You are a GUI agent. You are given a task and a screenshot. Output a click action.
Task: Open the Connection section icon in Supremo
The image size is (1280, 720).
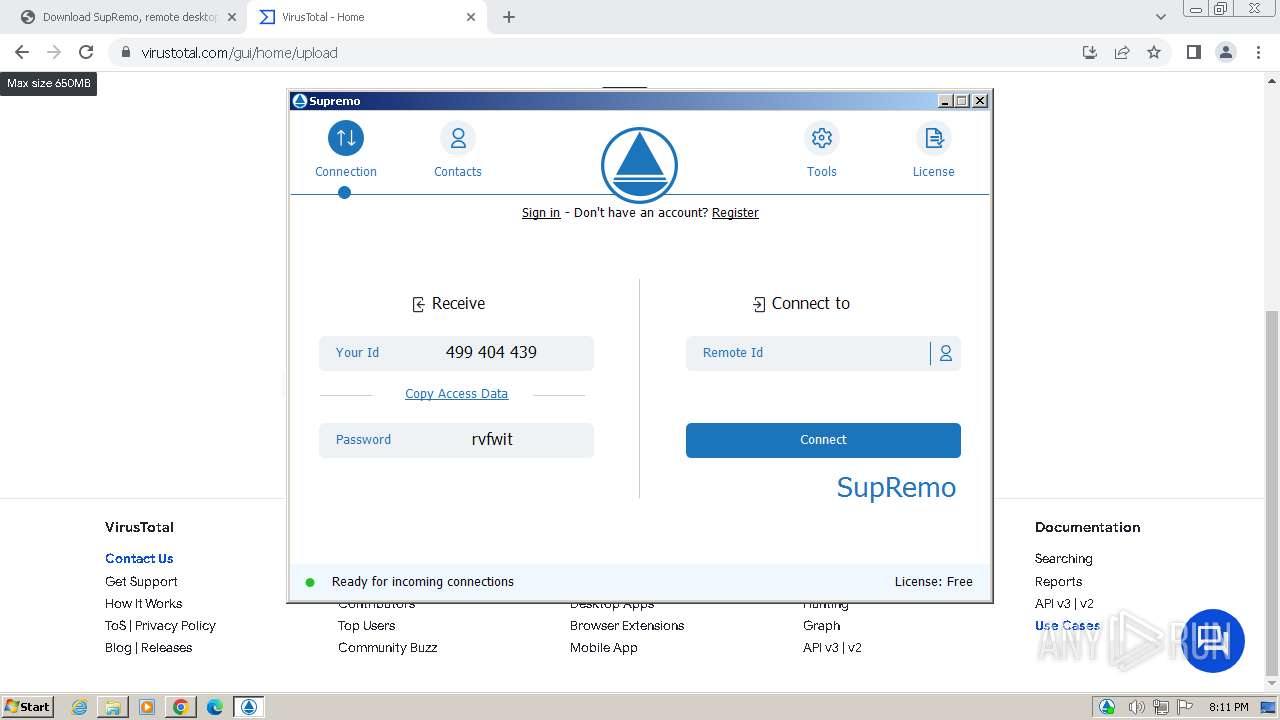click(346, 138)
